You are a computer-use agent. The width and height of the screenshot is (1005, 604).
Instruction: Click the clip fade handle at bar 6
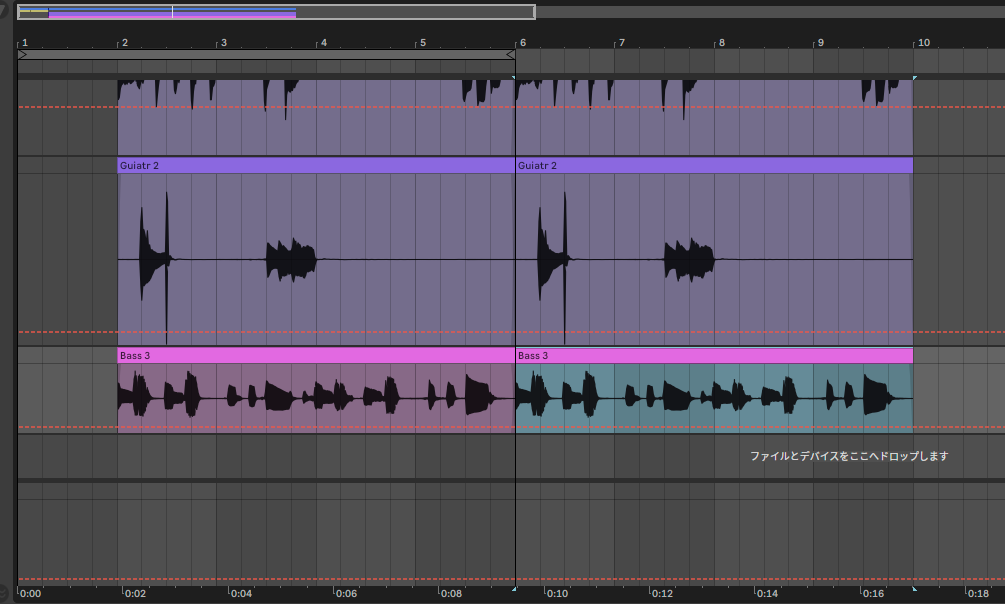coord(515,77)
